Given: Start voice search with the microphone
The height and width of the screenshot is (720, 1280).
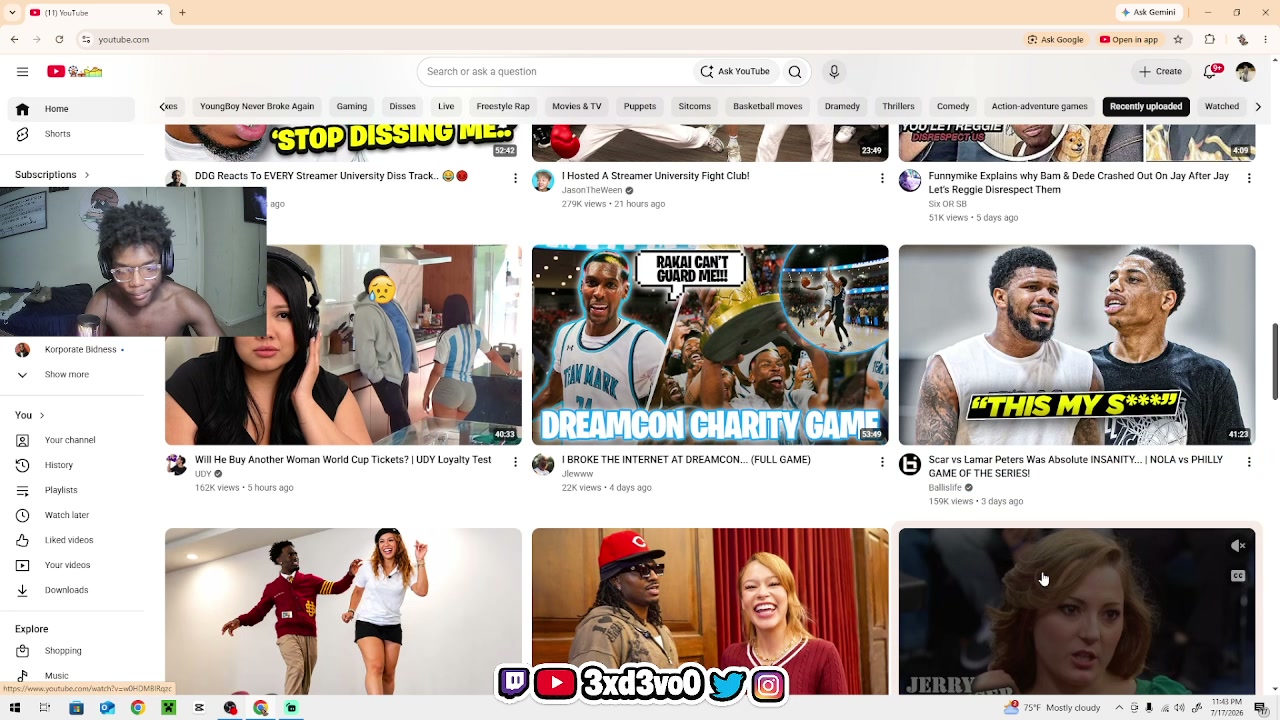Looking at the screenshot, I should [x=834, y=71].
